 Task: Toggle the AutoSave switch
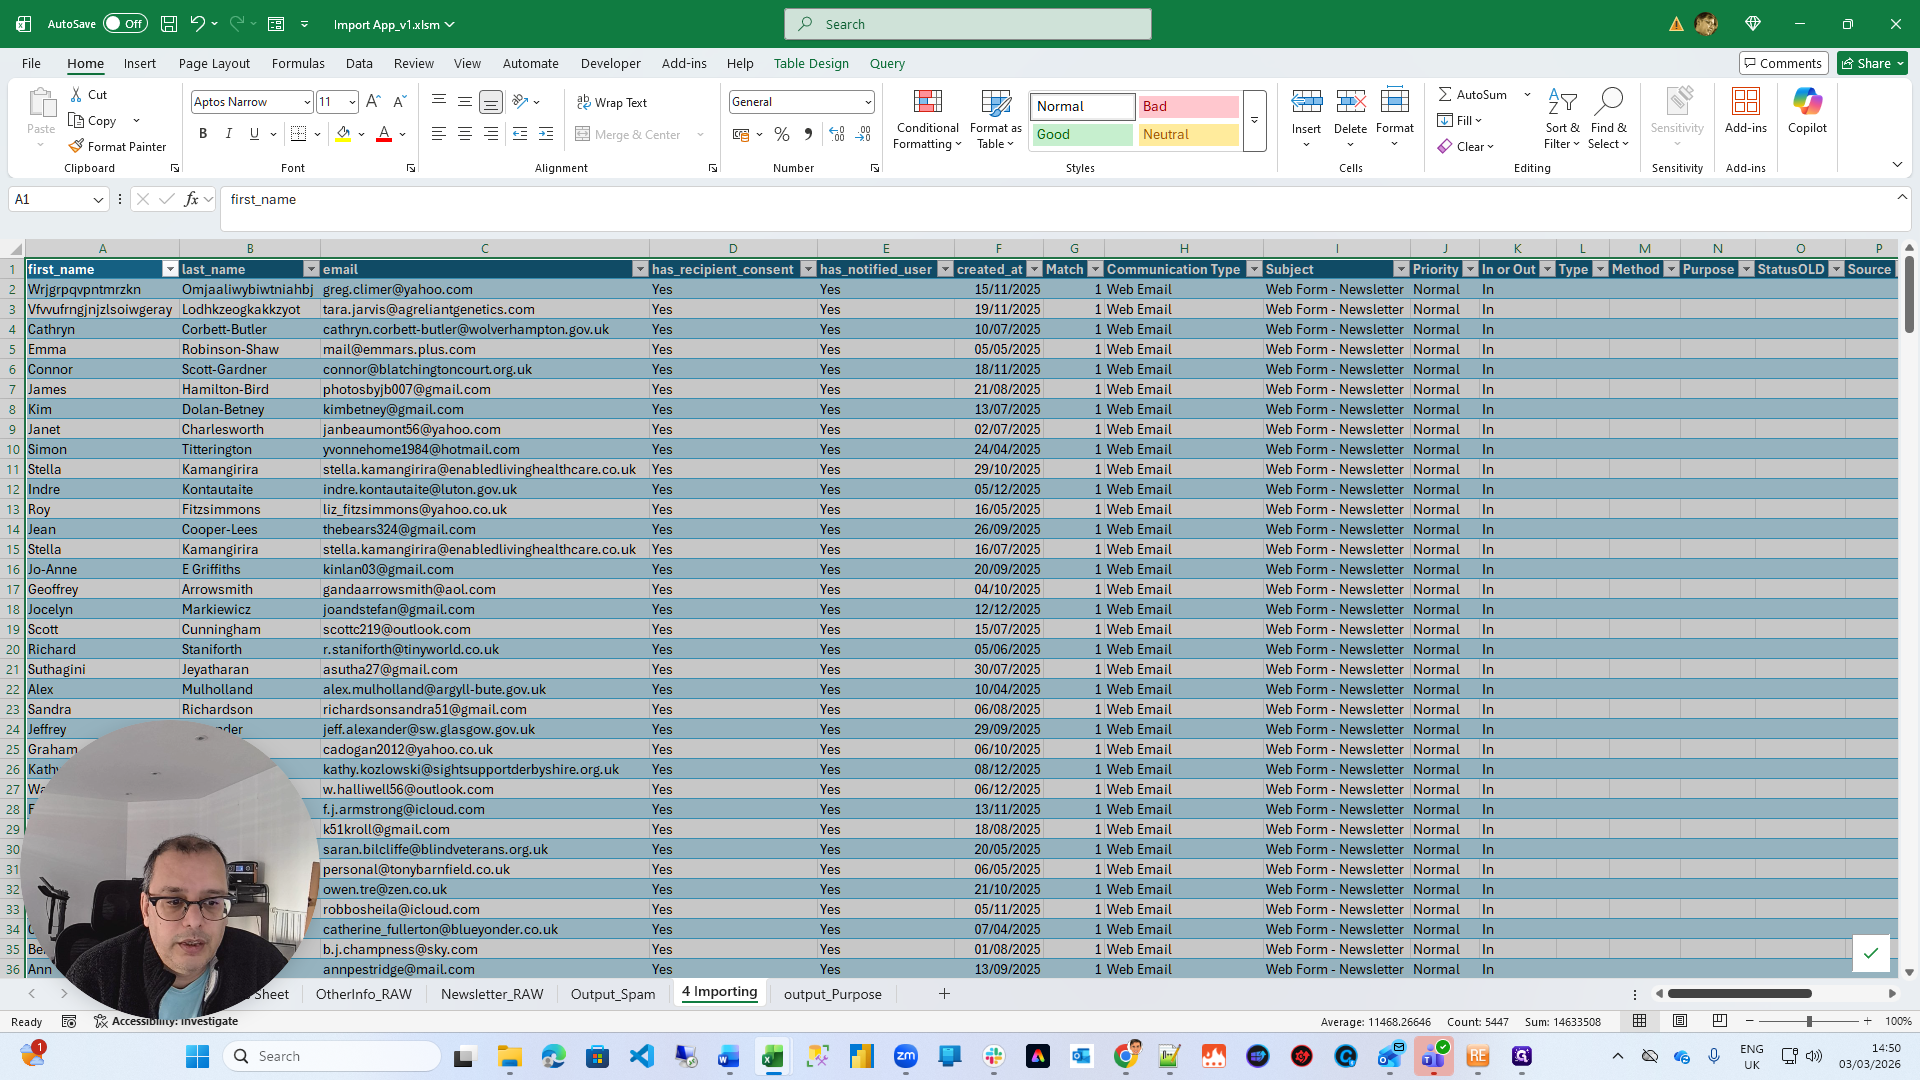(125, 24)
